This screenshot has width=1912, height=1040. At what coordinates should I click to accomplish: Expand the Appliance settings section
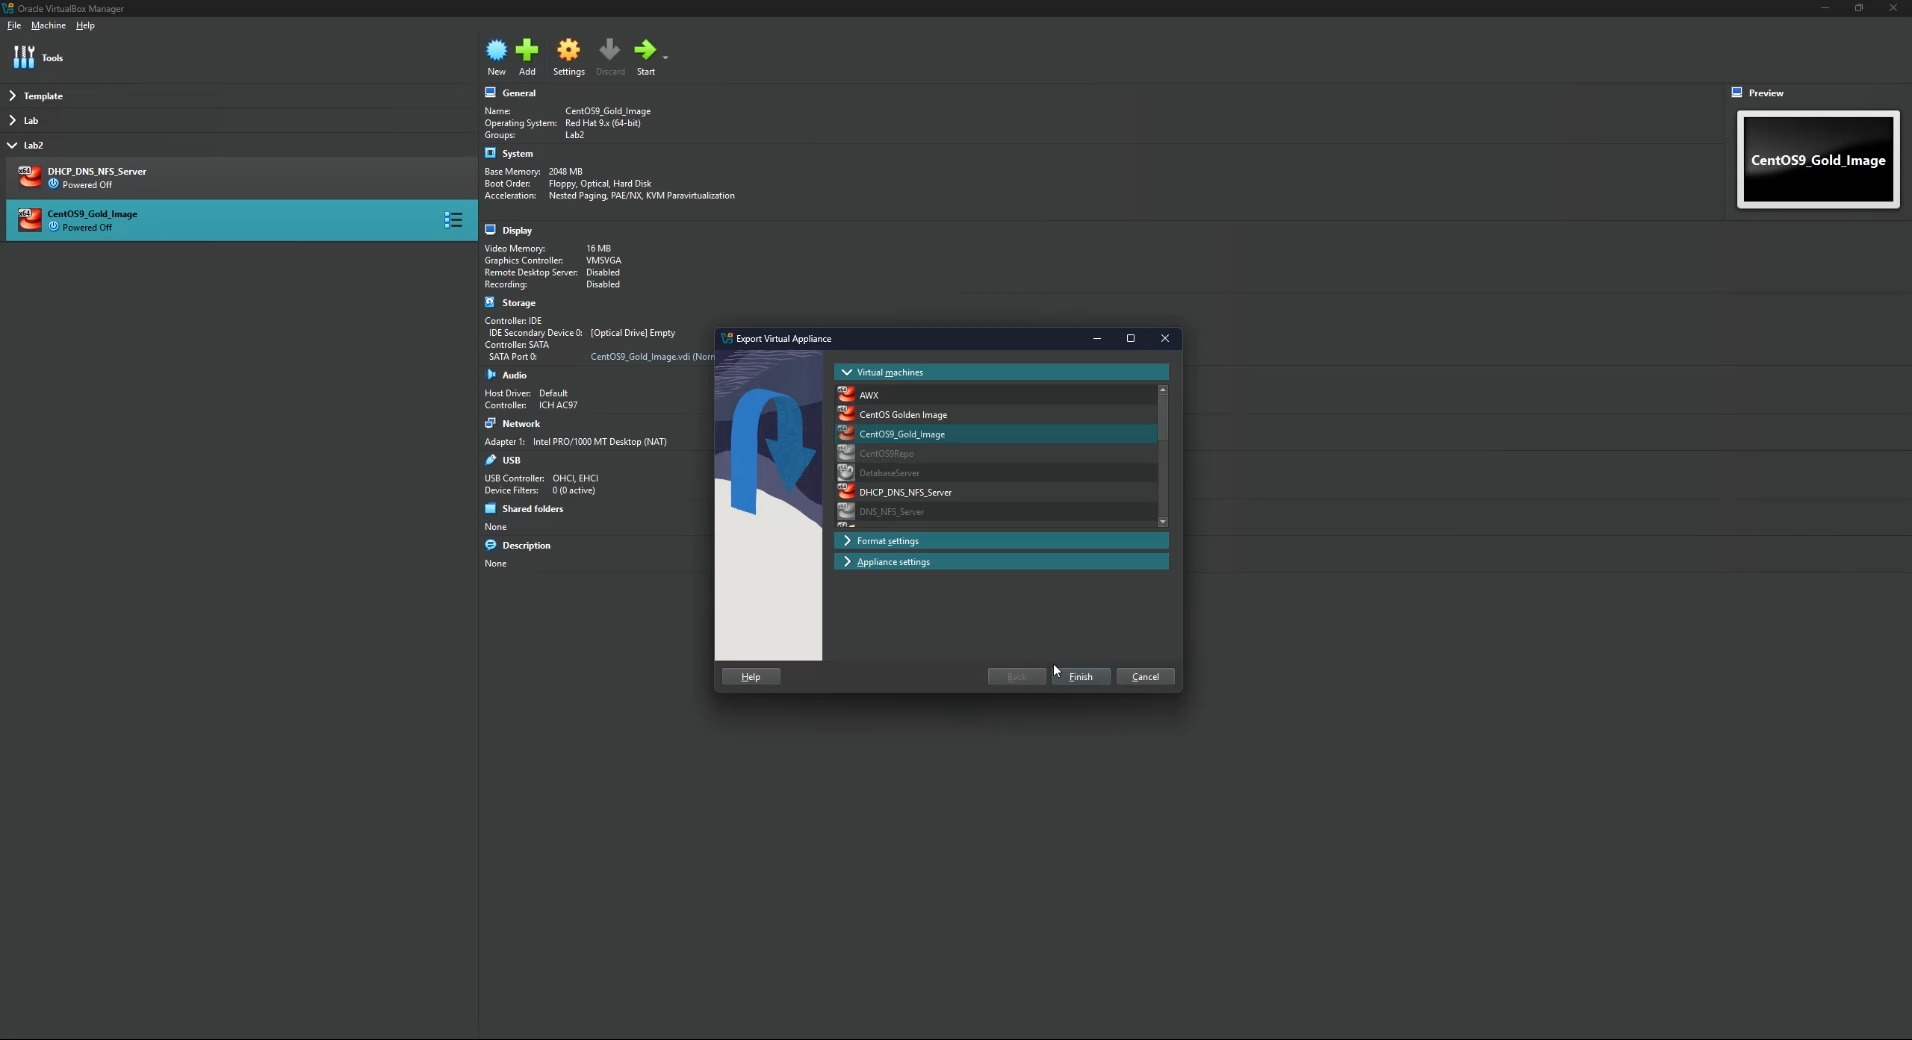[1001, 561]
